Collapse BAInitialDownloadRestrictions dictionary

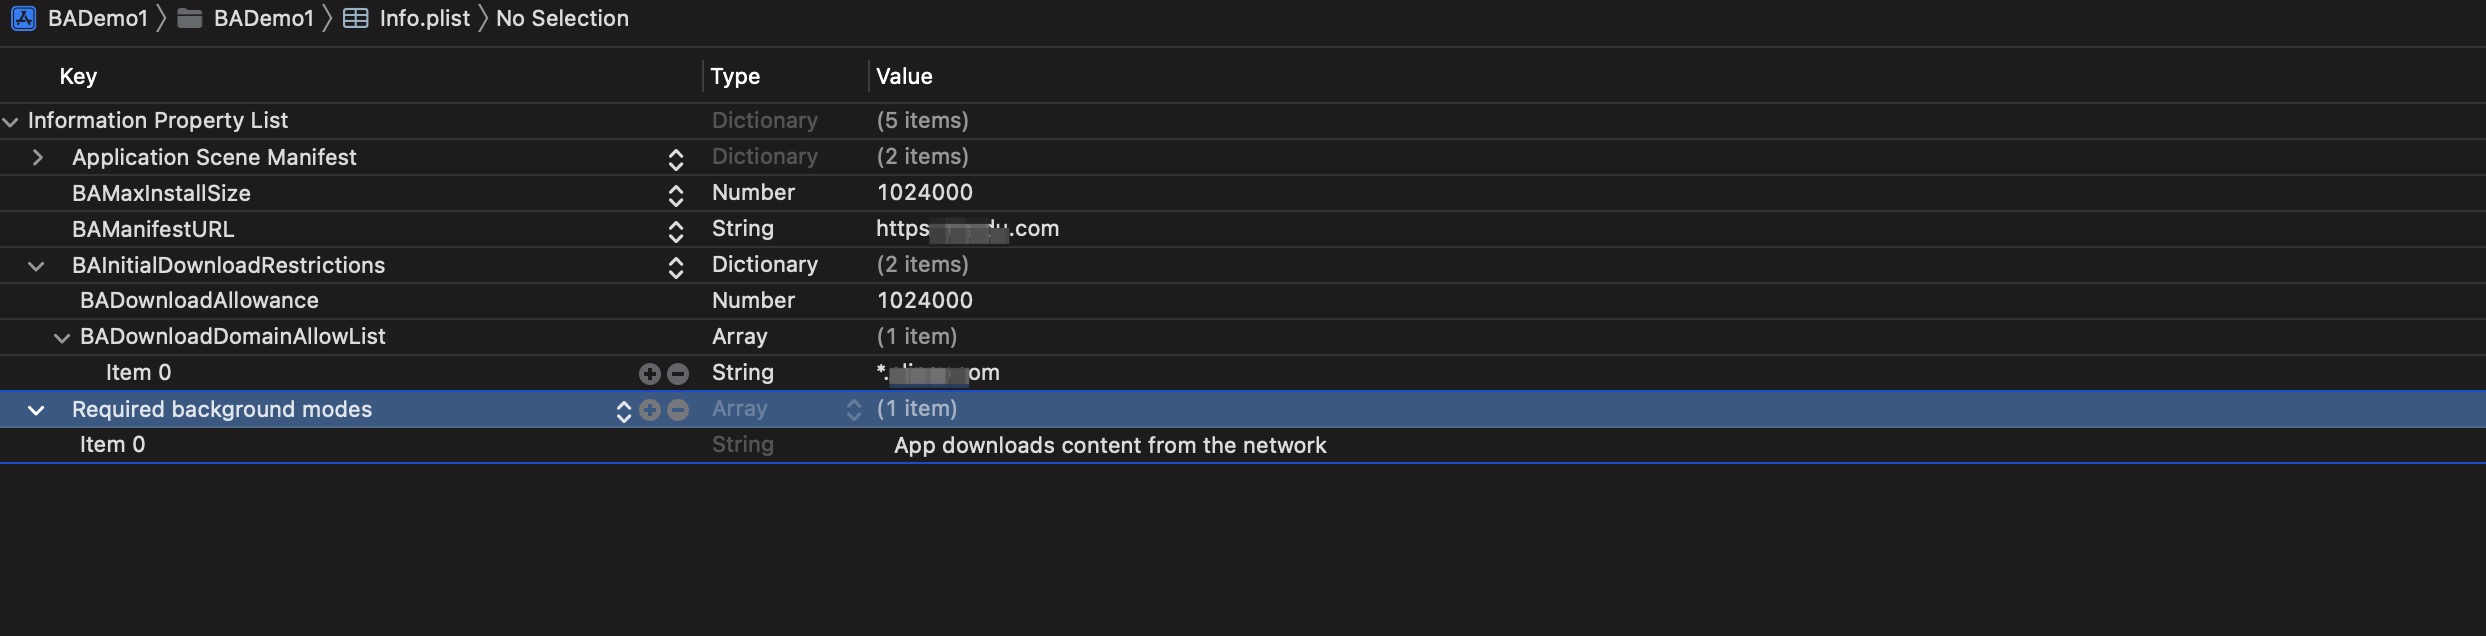37,266
